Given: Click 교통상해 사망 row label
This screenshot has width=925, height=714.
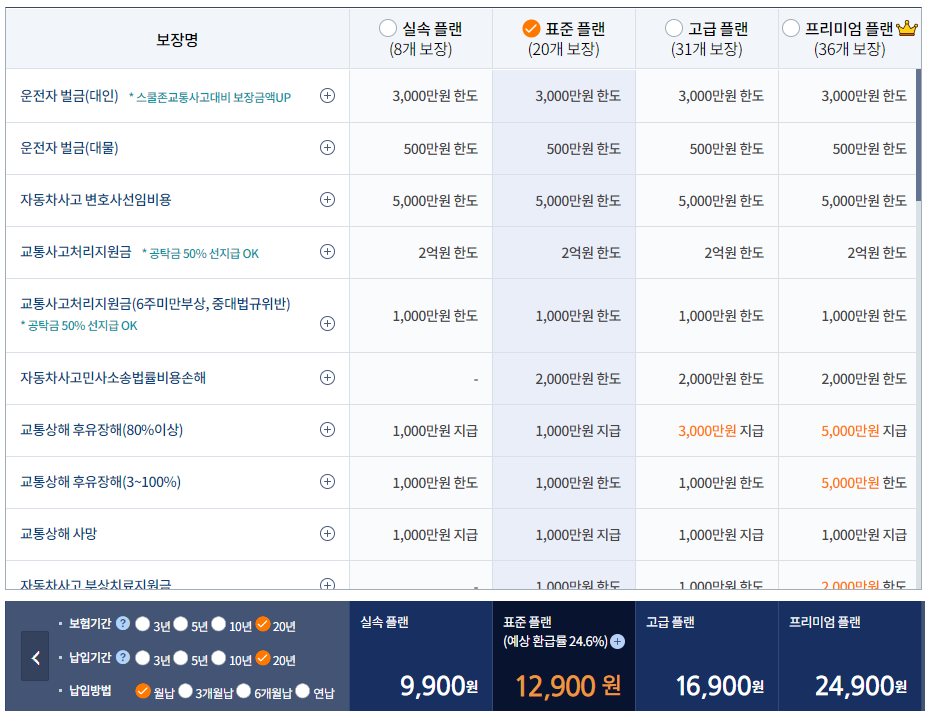Looking at the screenshot, I should 58,533.
